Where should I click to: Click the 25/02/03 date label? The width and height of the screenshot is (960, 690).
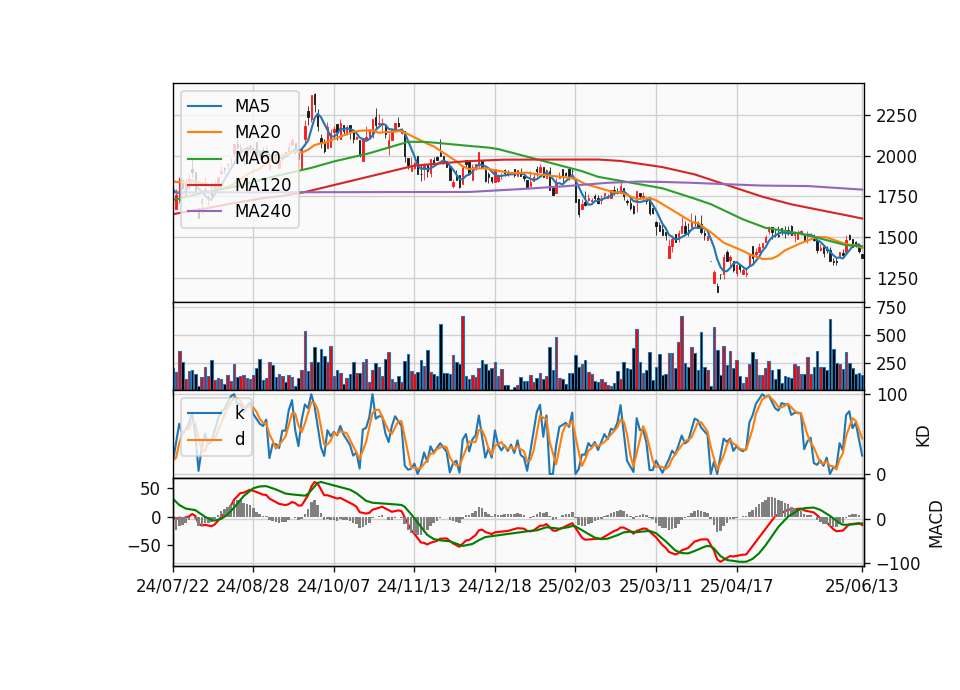point(575,586)
